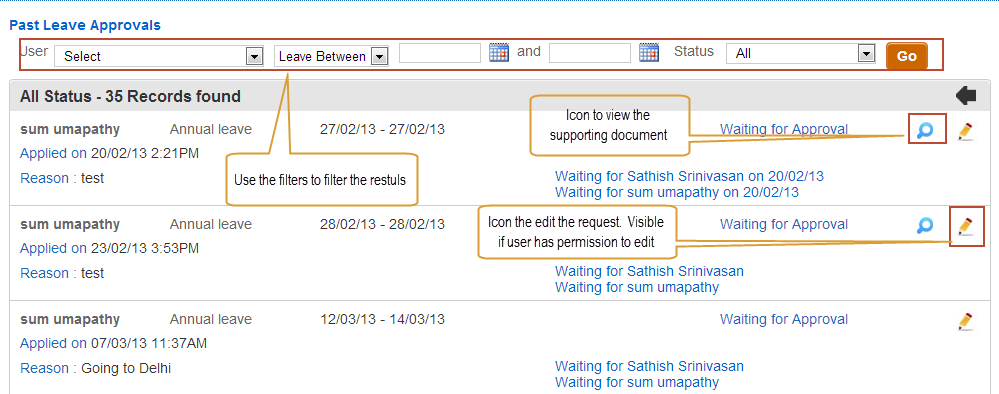The height and width of the screenshot is (394, 999).
Task: Click Waiting for Approval on first record
Action: [784, 129]
